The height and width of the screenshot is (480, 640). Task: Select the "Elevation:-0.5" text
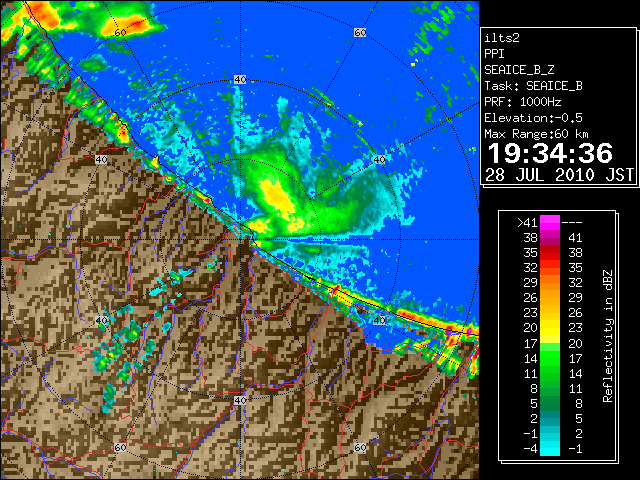[x=533, y=118]
